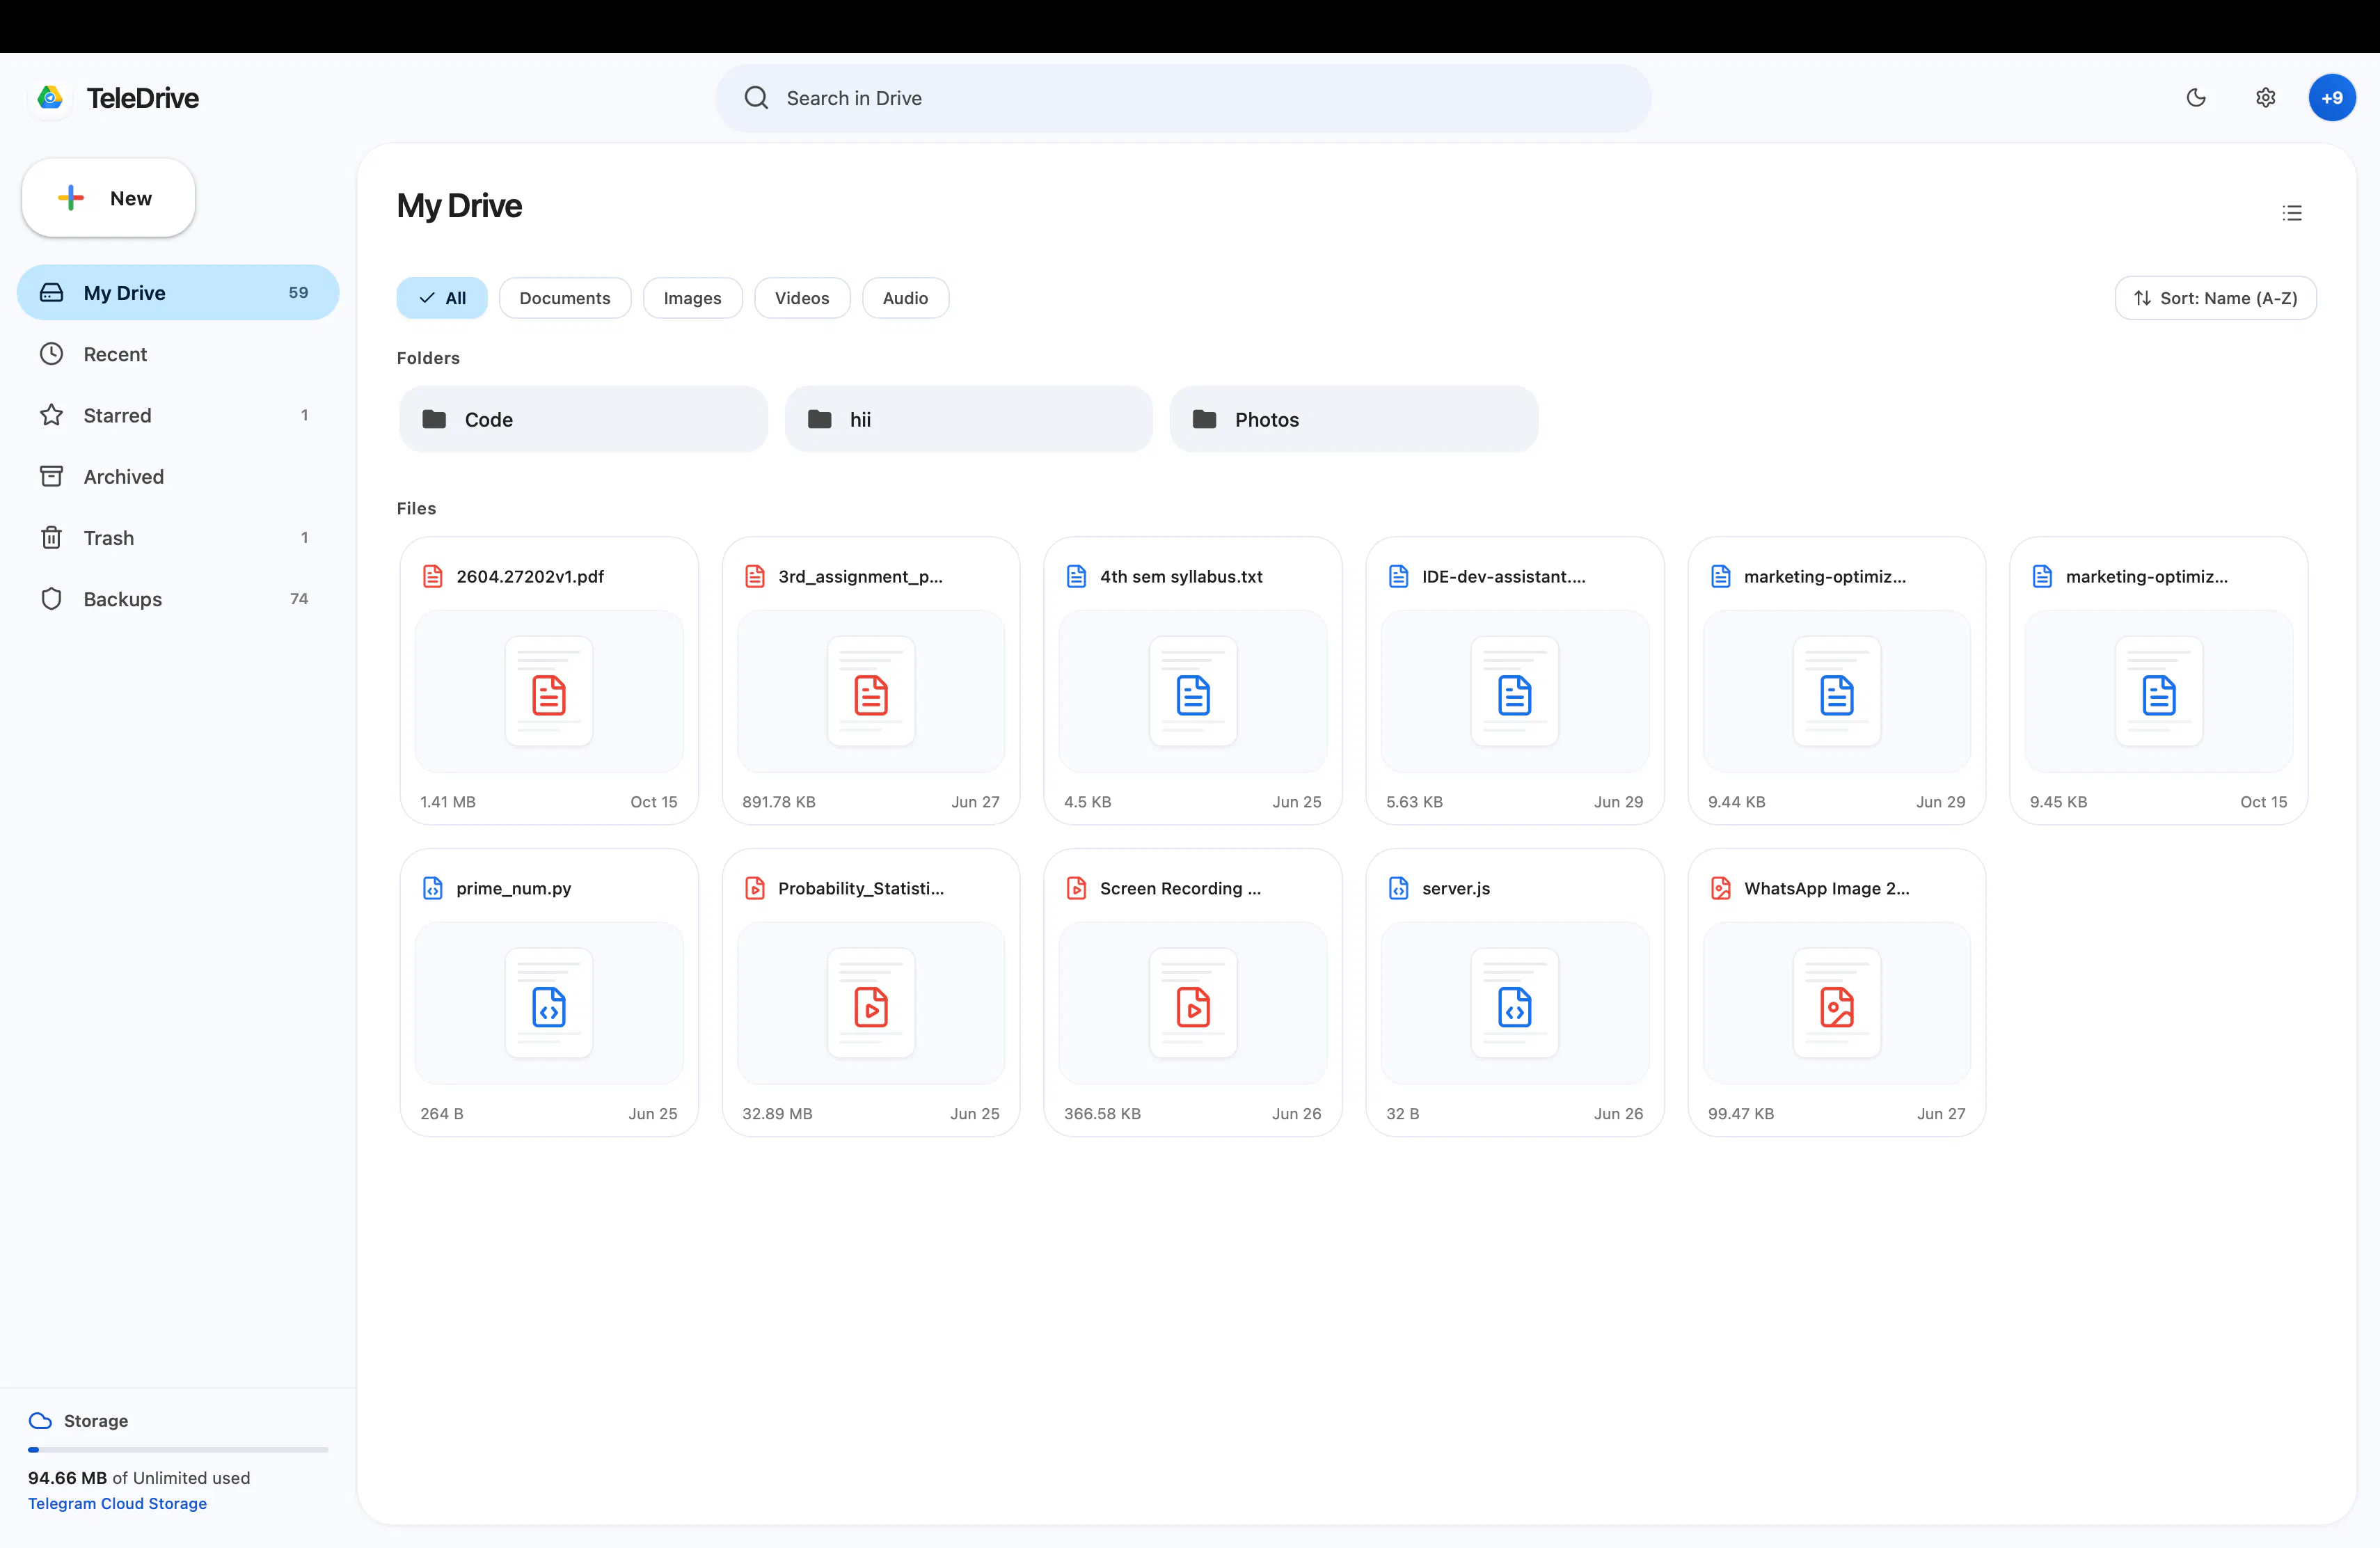Click the prime_num.py code file icon
The height and width of the screenshot is (1548, 2380).
click(433, 888)
